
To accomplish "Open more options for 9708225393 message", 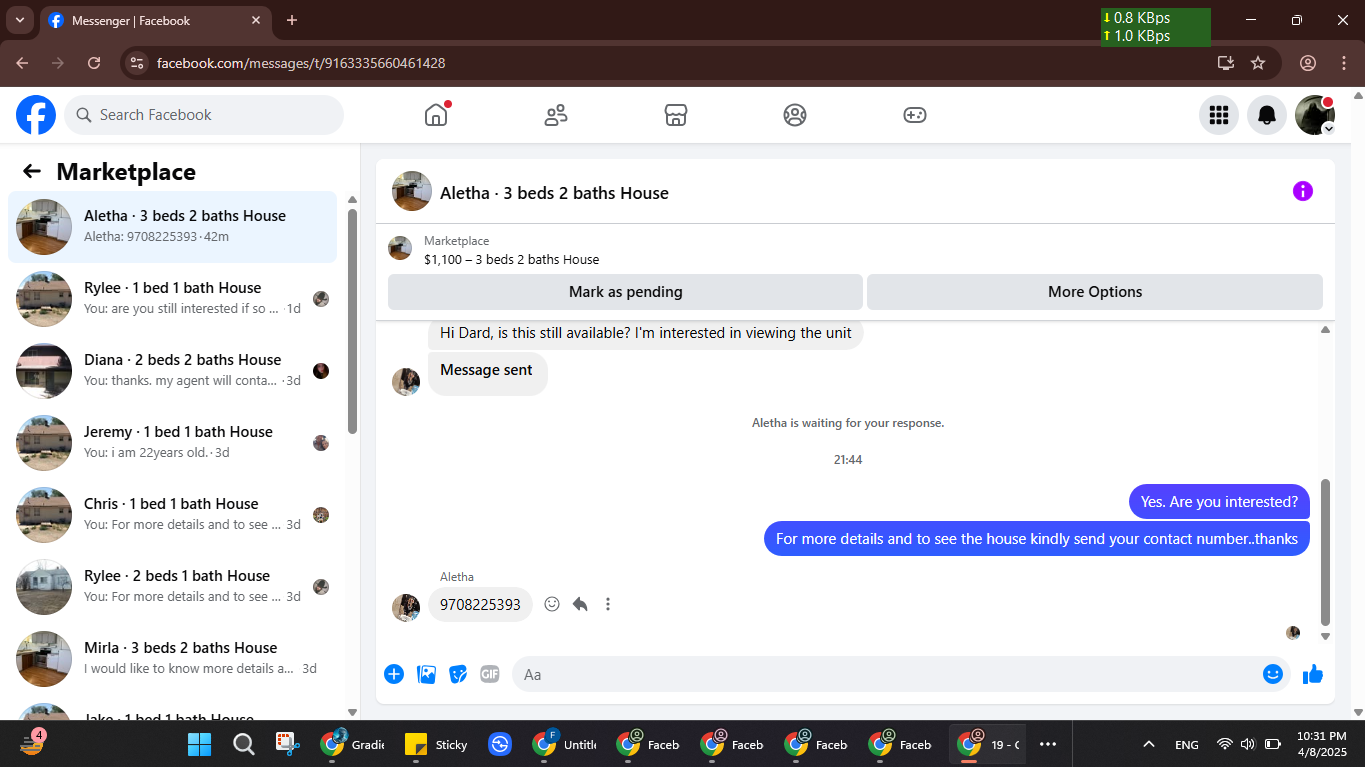I will pos(608,604).
